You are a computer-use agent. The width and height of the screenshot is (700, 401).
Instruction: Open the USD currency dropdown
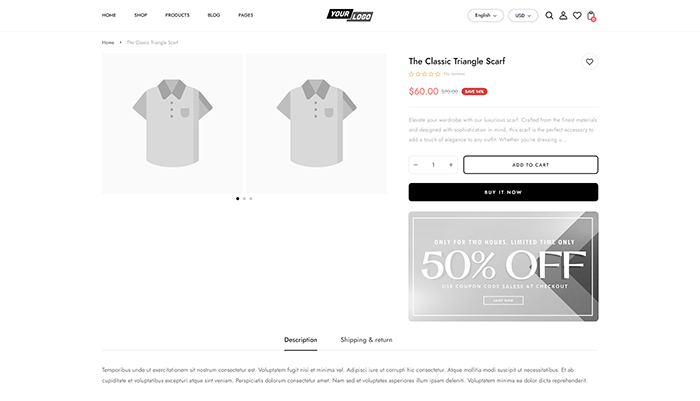[523, 16]
